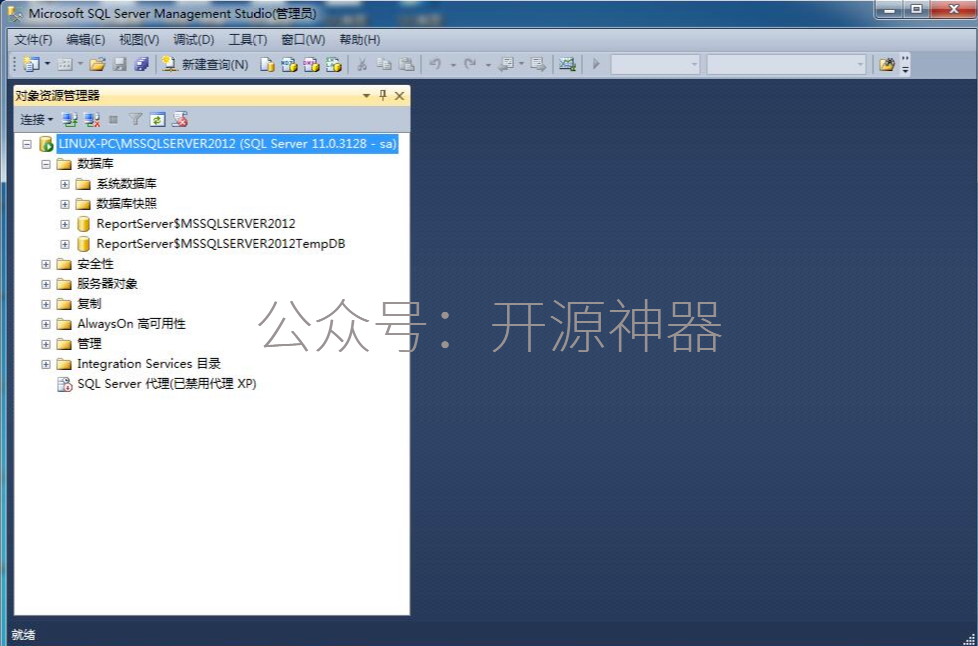Open the first empty toolbar combo box
This screenshot has height=646, width=978.
pyautogui.click(x=655, y=64)
